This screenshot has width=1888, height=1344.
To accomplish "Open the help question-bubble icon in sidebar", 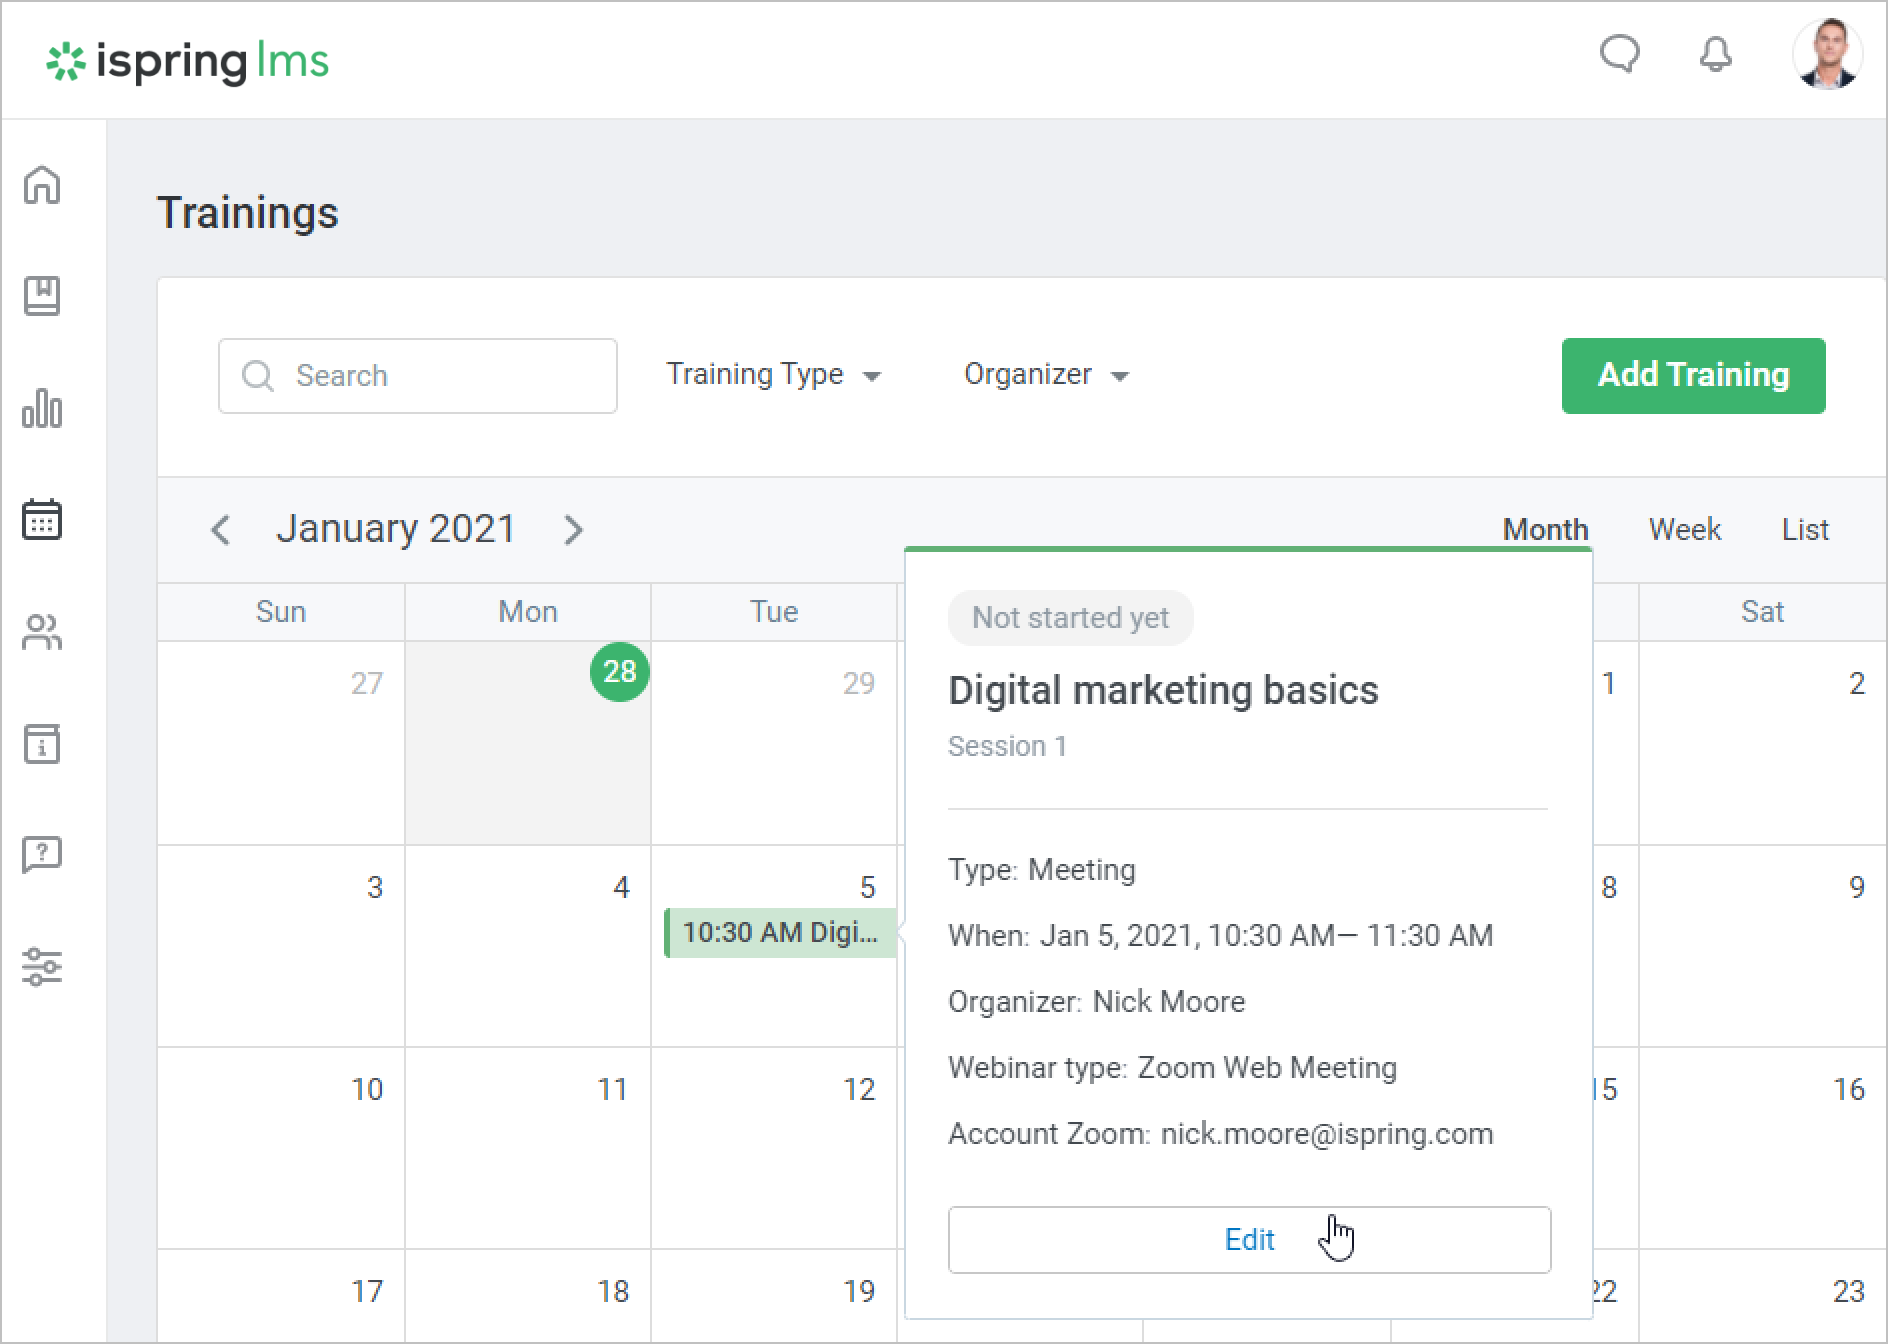I will point(42,855).
